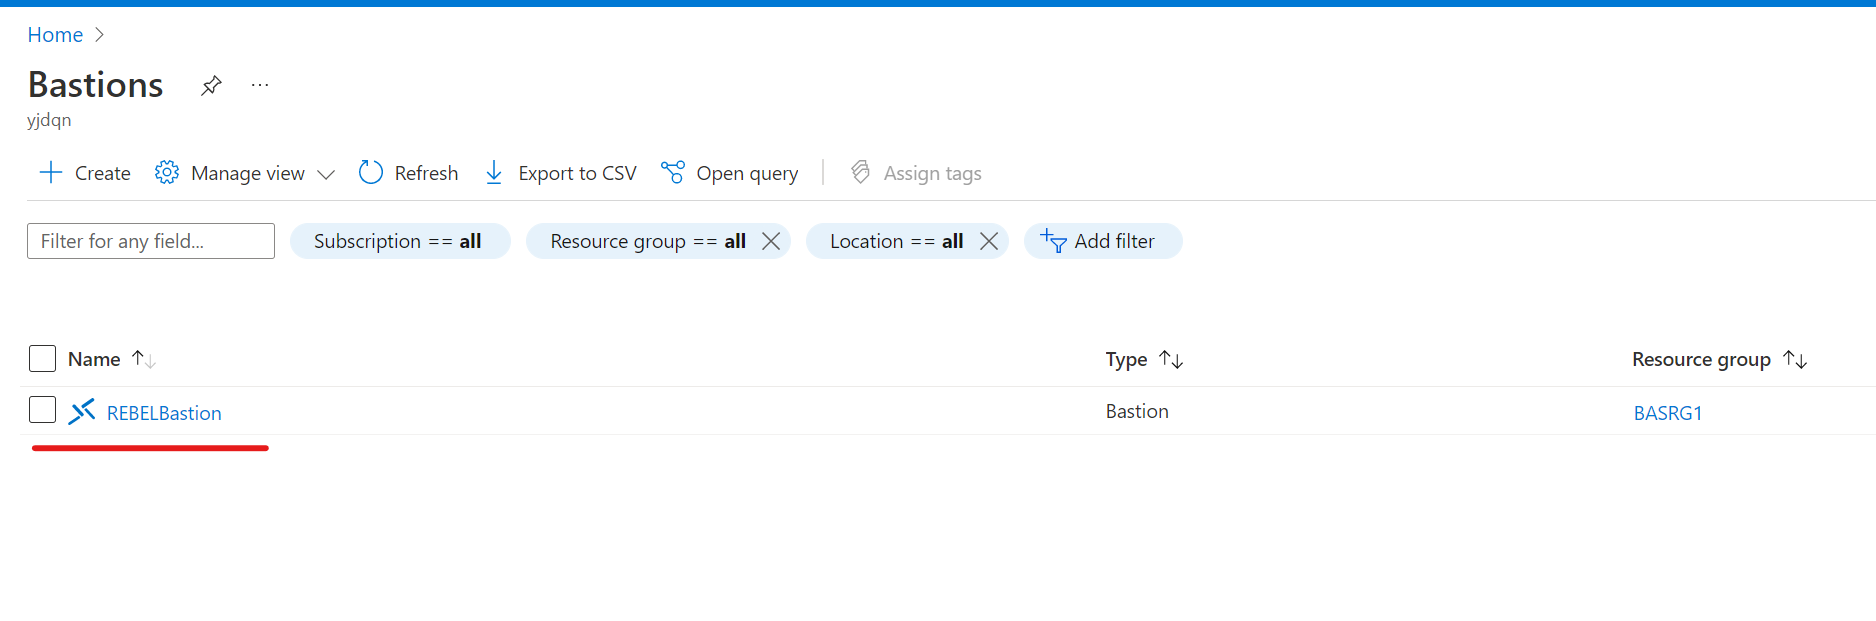Image resolution: width=1876 pixels, height=621 pixels.
Task: Toggle the select-all checkbox beside Name
Action: [x=42, y=358]
